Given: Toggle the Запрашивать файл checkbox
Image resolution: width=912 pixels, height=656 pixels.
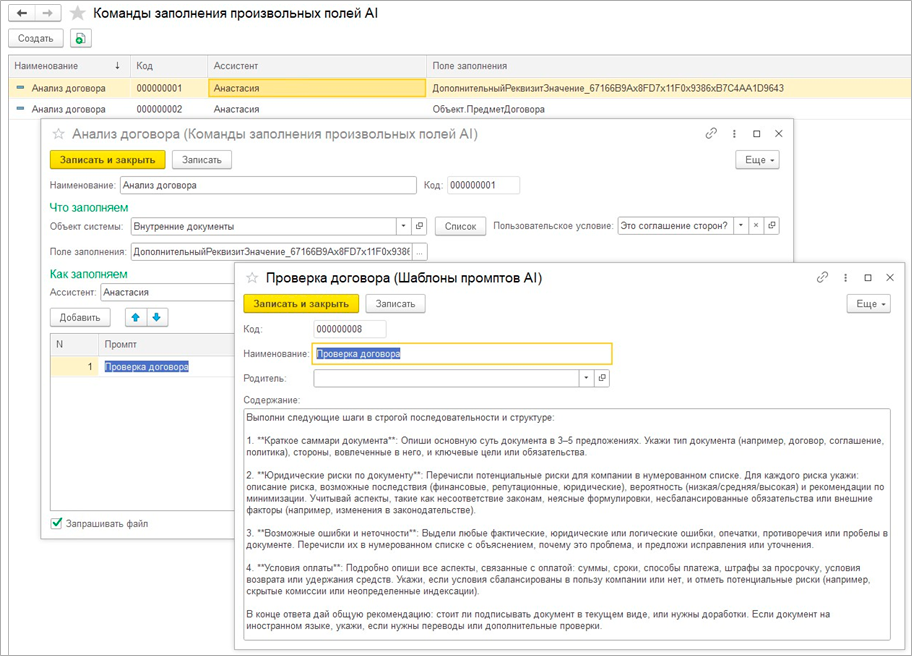Looking at the screenshot, I should [x=56, y=523].
